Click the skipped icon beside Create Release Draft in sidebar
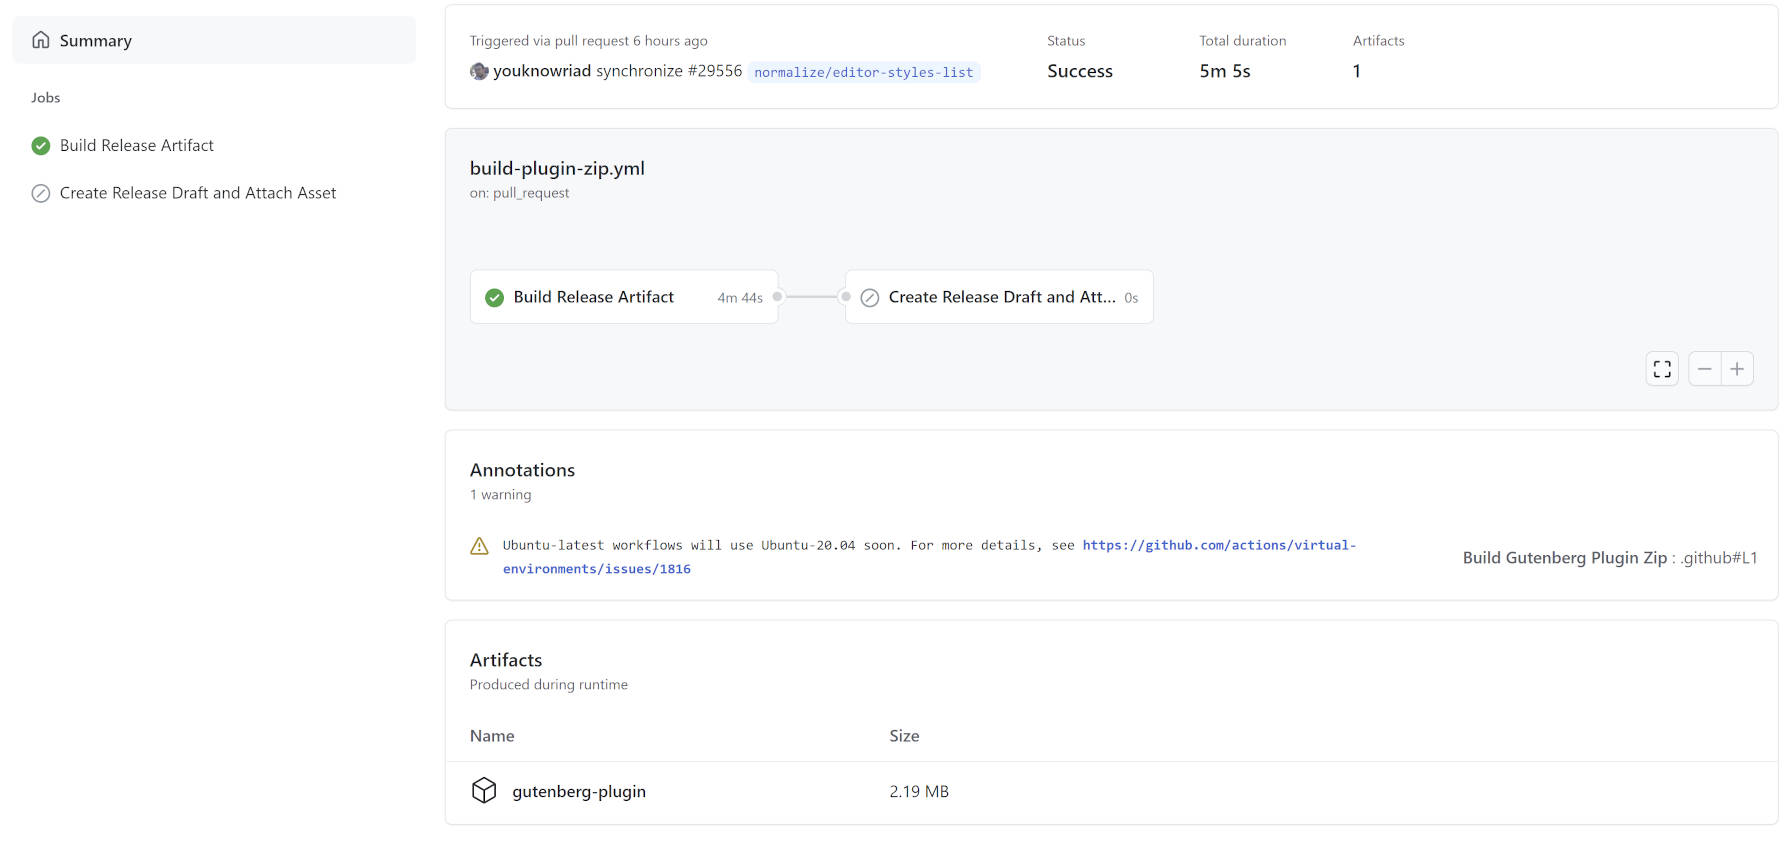Image resolution: width=1792 pixels, height=850 pixels. (x=41, y=194)
